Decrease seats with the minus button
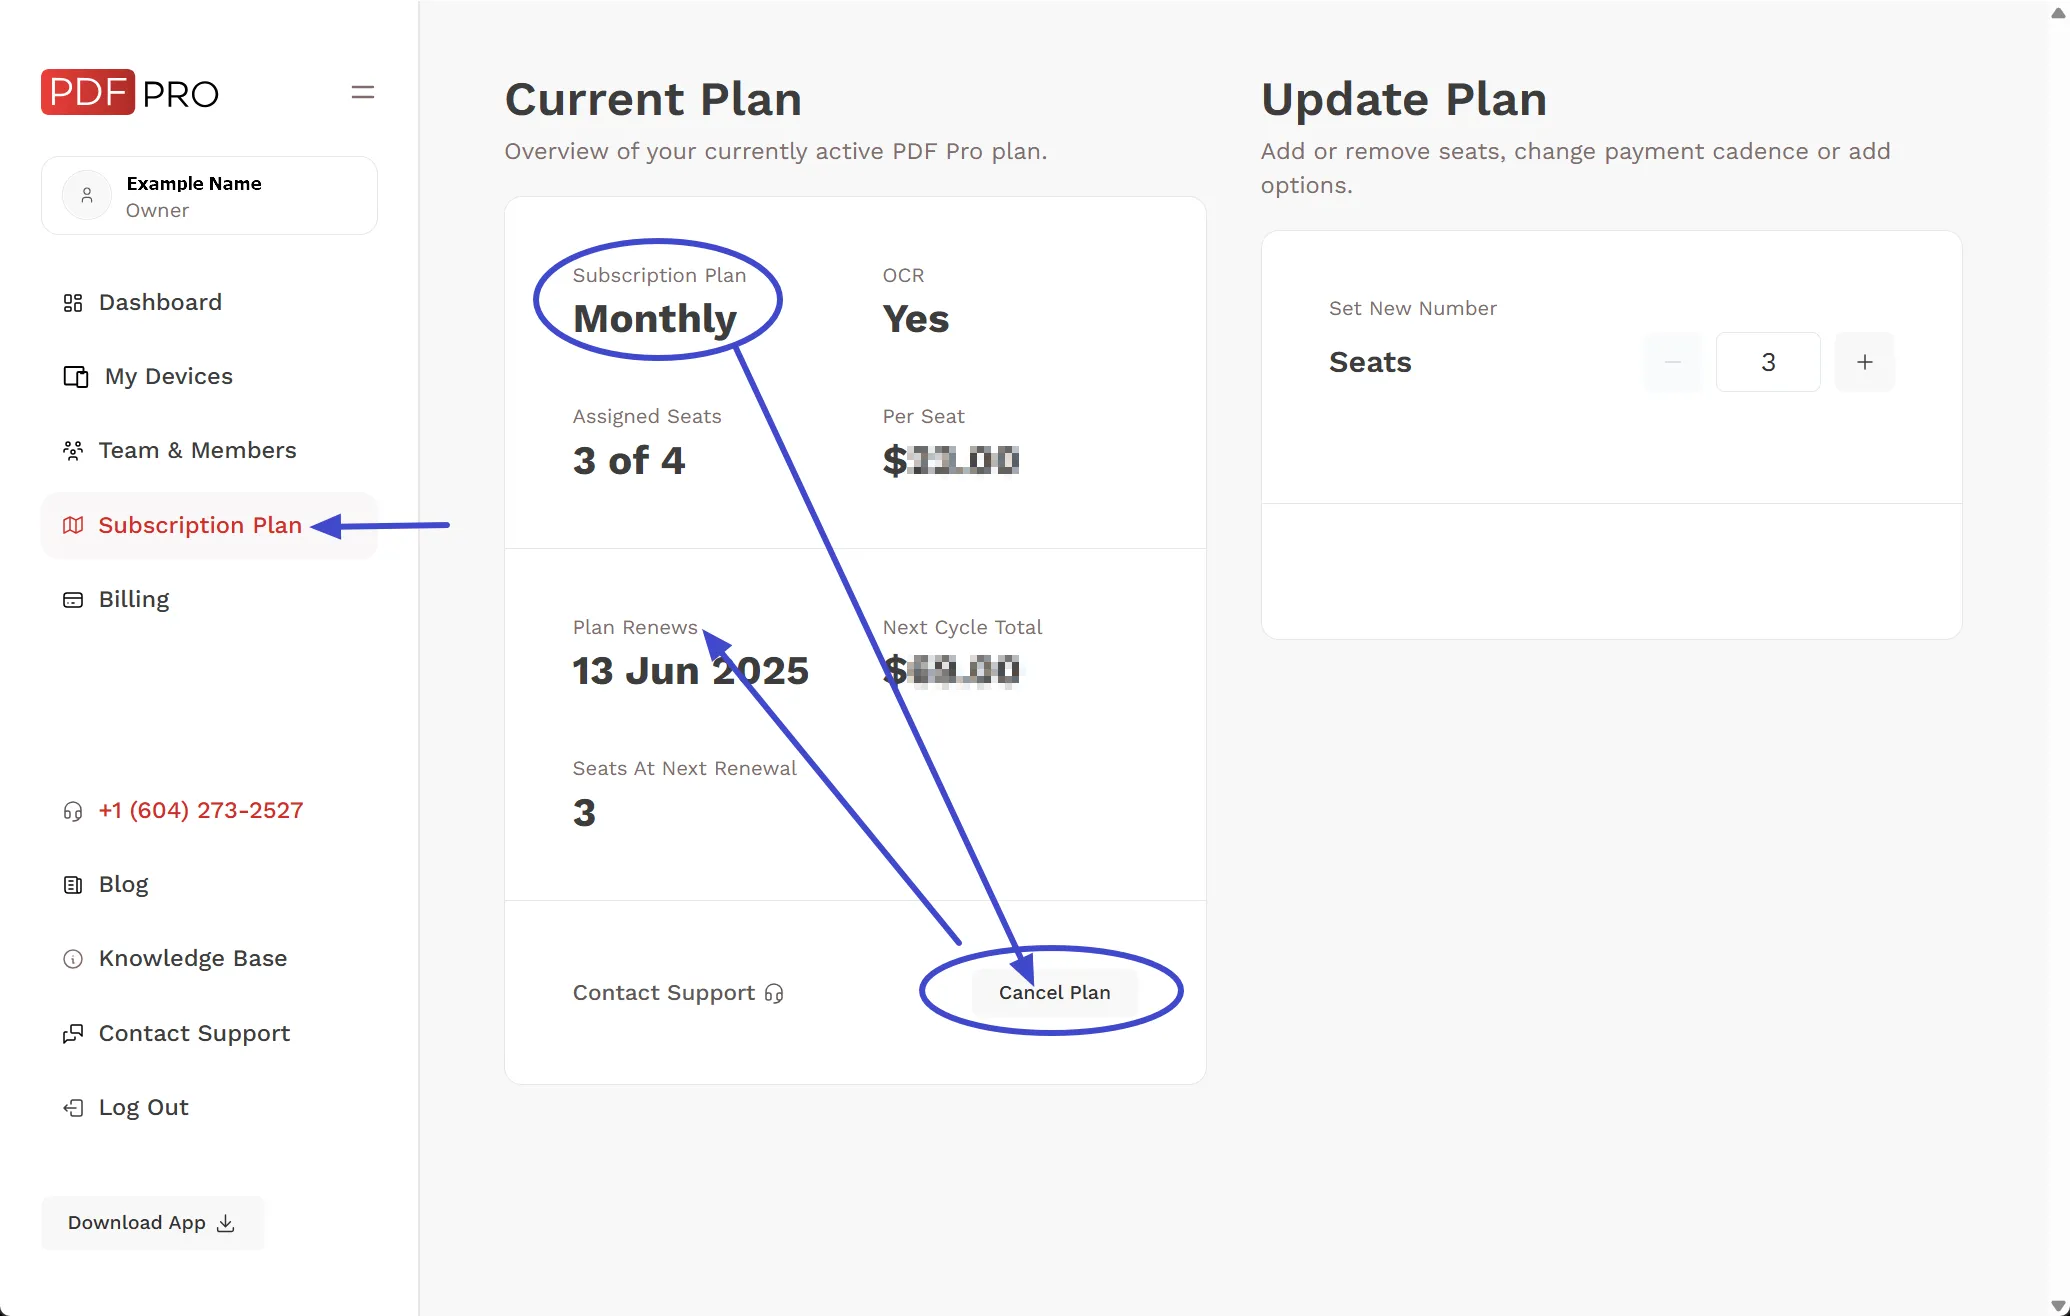The image size is (2070, 1316). 1672,362
